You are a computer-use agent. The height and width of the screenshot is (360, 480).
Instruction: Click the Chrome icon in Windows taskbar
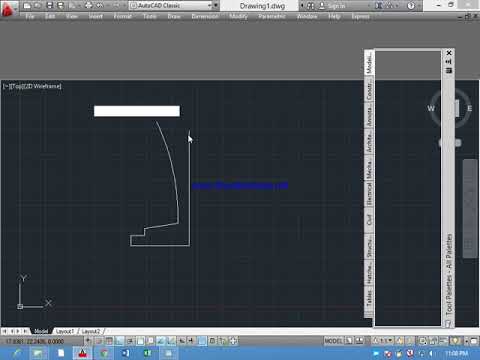(x=104, y=353)
